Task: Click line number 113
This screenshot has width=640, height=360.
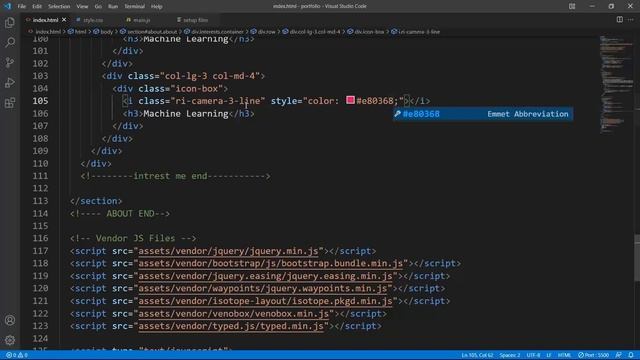Action: [40, 201]
